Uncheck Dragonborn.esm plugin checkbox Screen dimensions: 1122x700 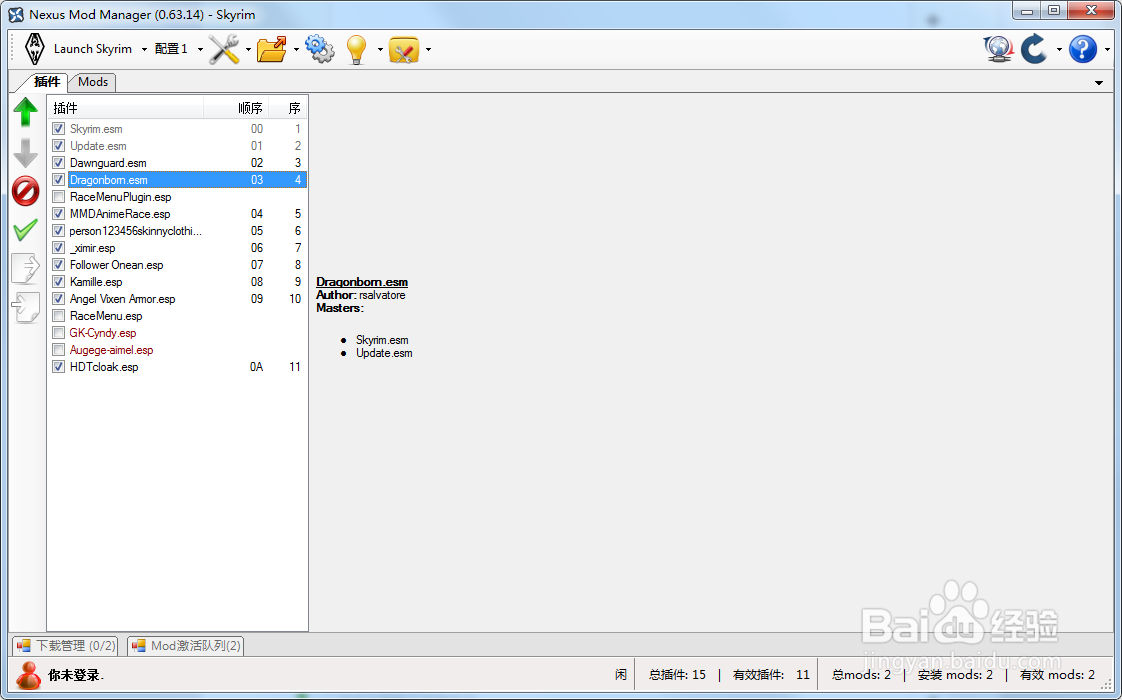click(59, 180)
